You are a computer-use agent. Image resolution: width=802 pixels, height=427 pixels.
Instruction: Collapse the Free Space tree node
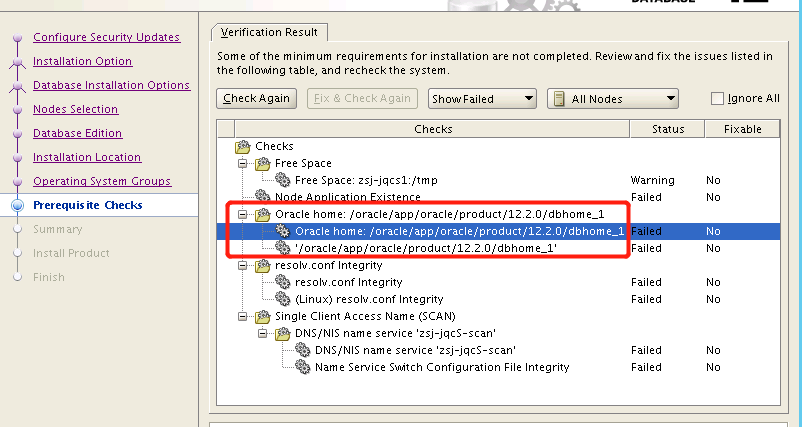coord(241,164)
